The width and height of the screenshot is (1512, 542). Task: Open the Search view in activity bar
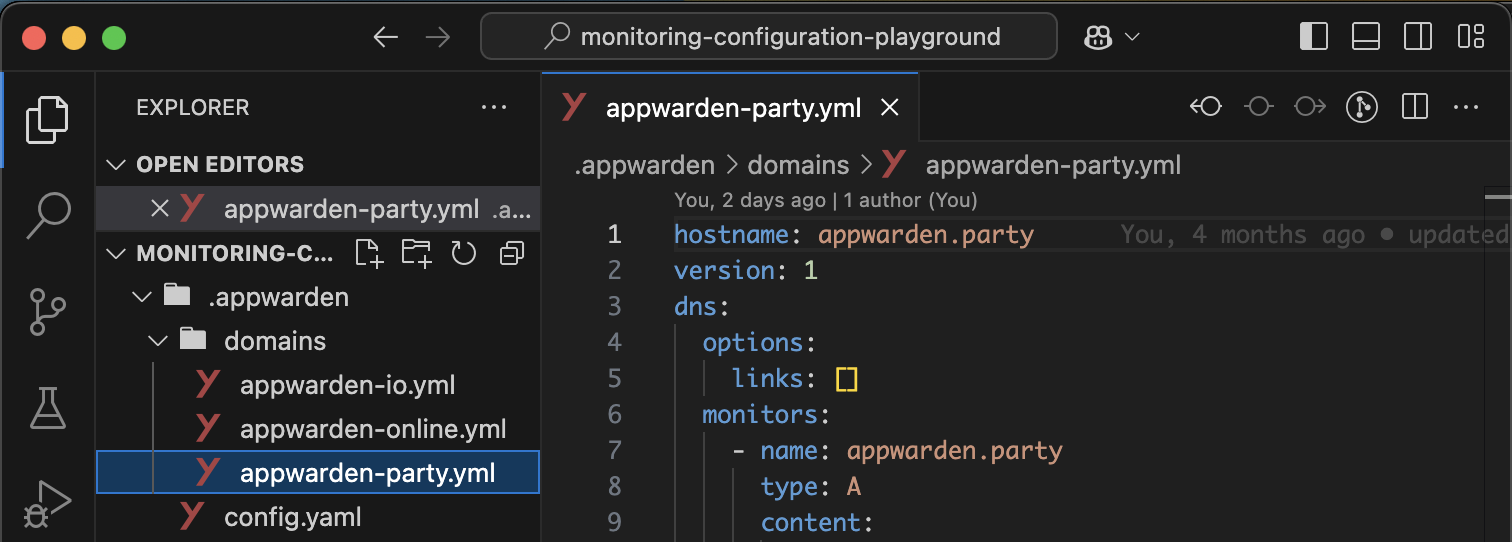pyautogui.click(x=47, y=215)
